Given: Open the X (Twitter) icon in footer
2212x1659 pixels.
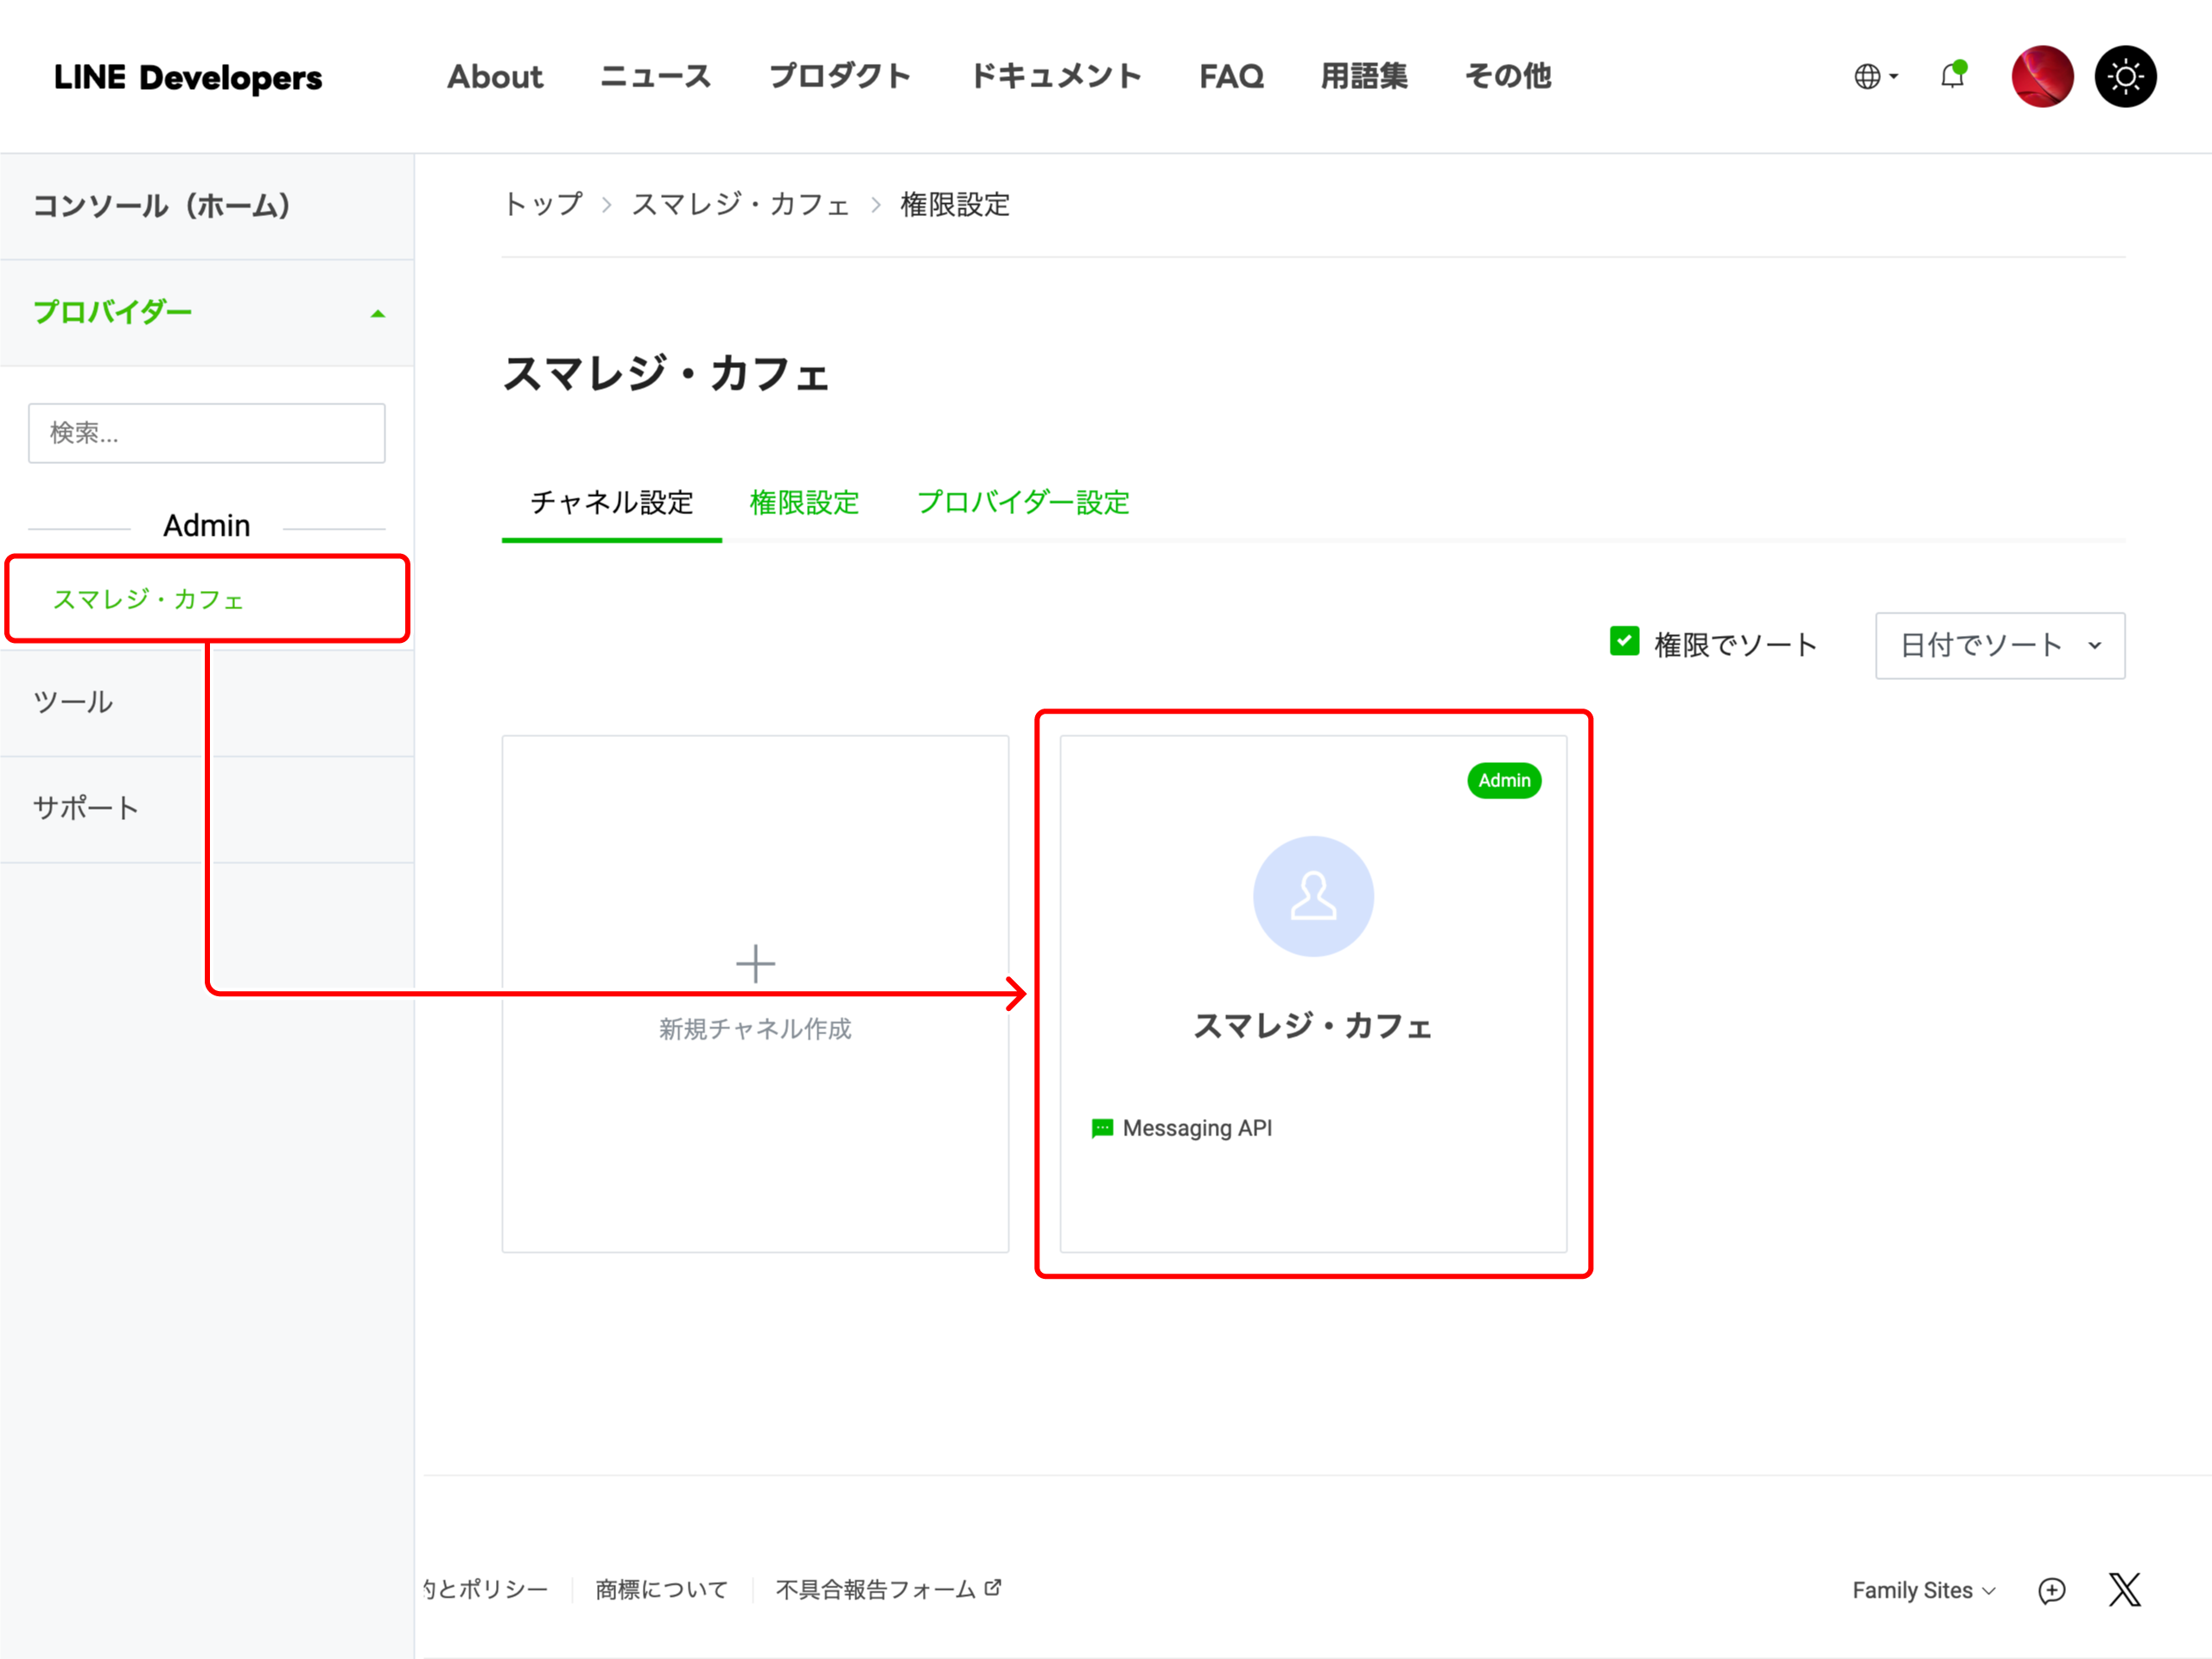Looking at the screenshot, I should (2125, 1589).
